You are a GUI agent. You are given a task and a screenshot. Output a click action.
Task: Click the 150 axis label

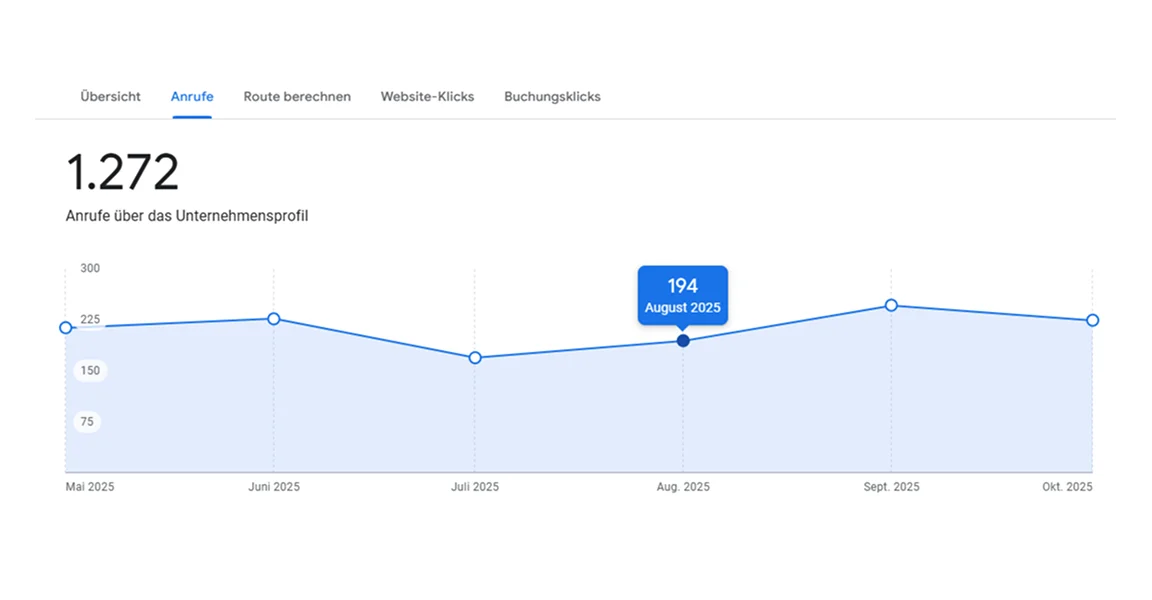(89, 370)
